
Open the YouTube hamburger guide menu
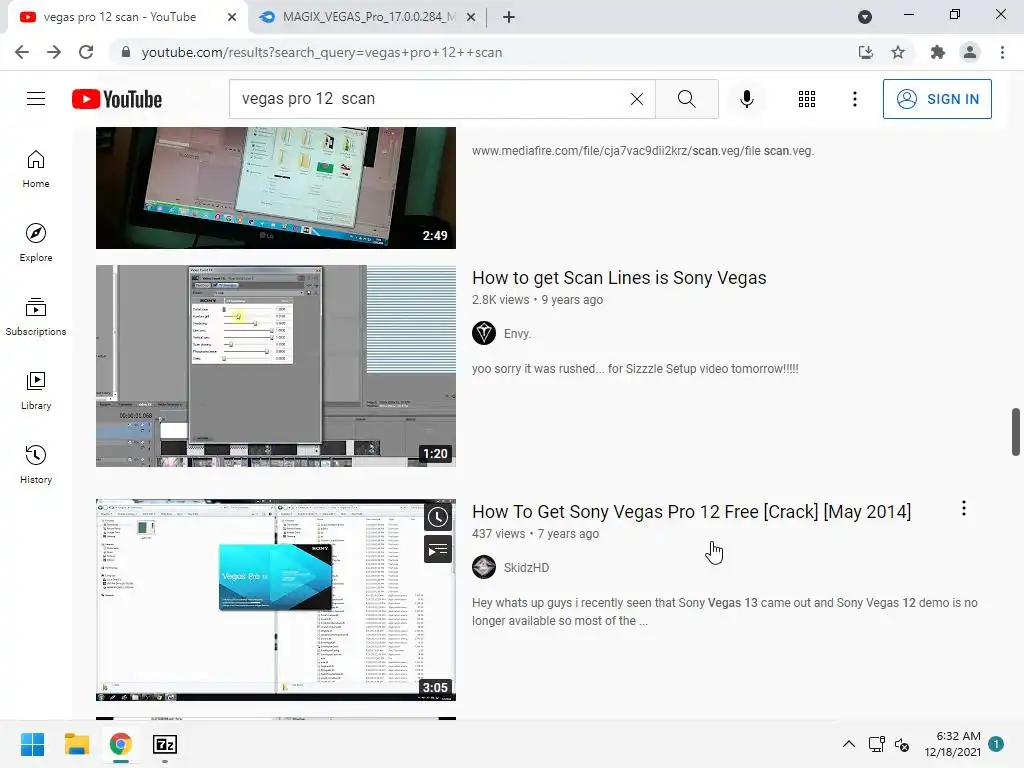coord(36,99)
